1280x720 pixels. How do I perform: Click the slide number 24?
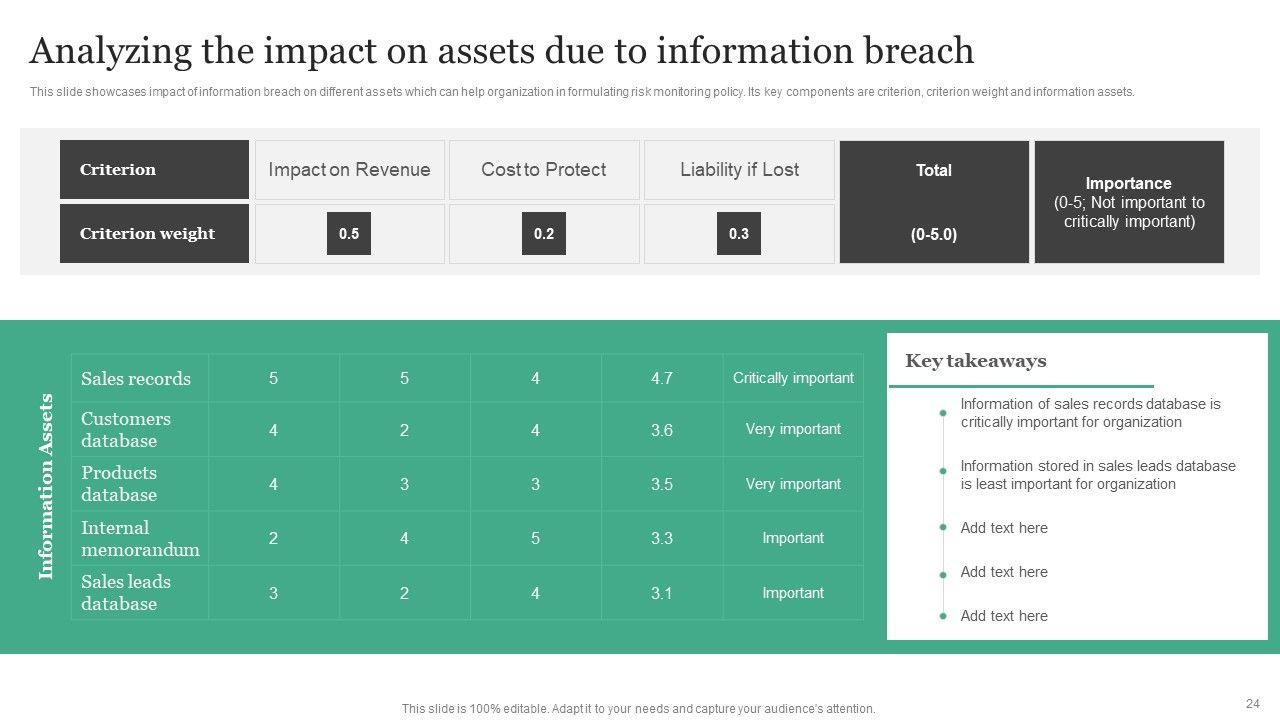[1252, 703]
